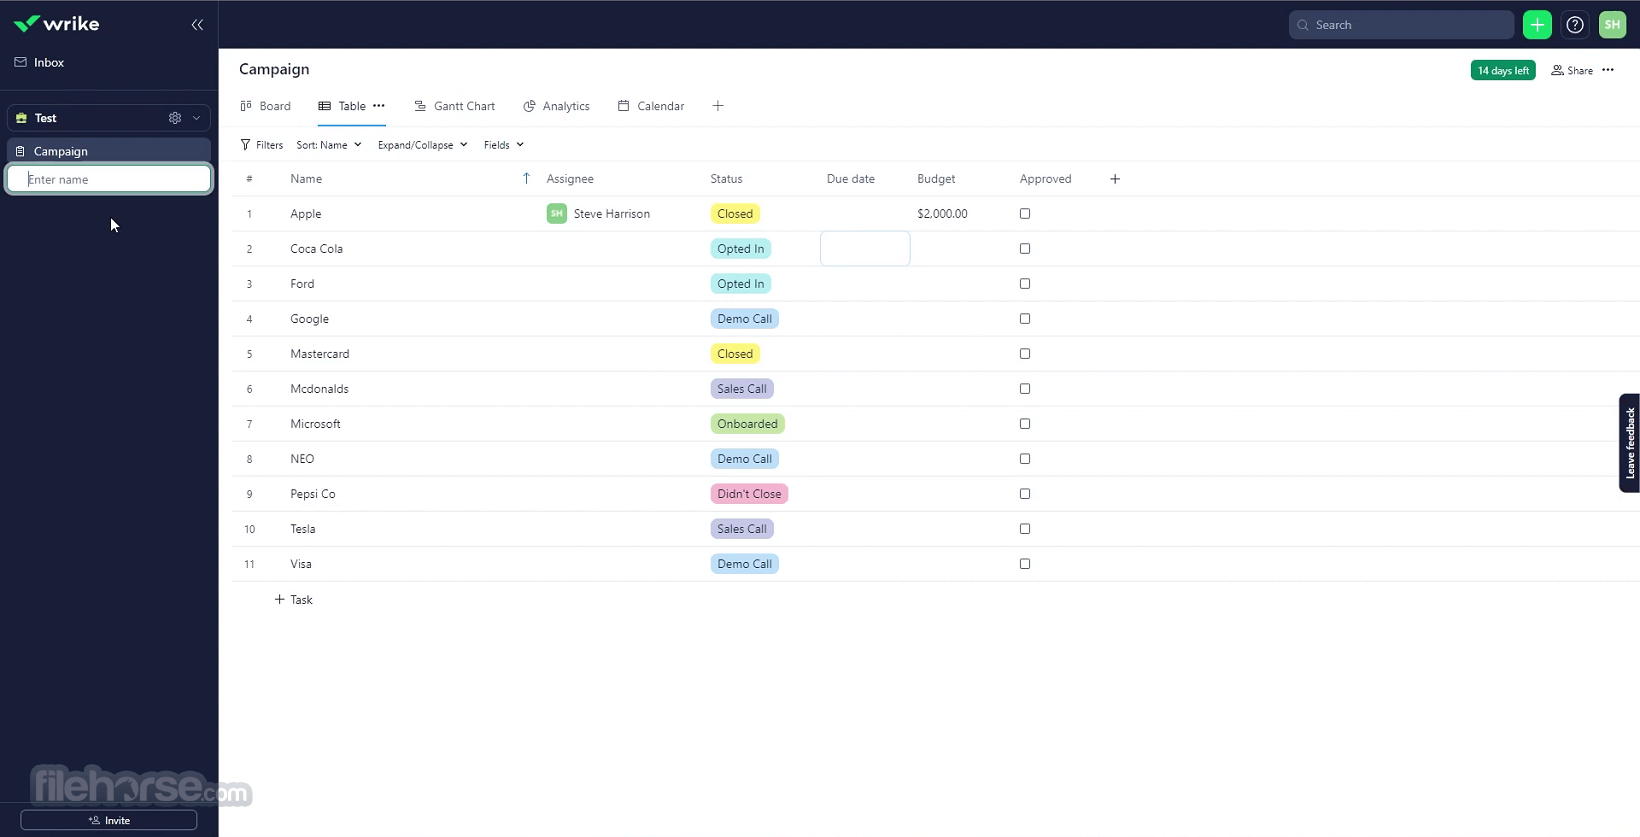The image size is (1640, 837).
Task: Switch to the Board view
Action: [266, 106]
